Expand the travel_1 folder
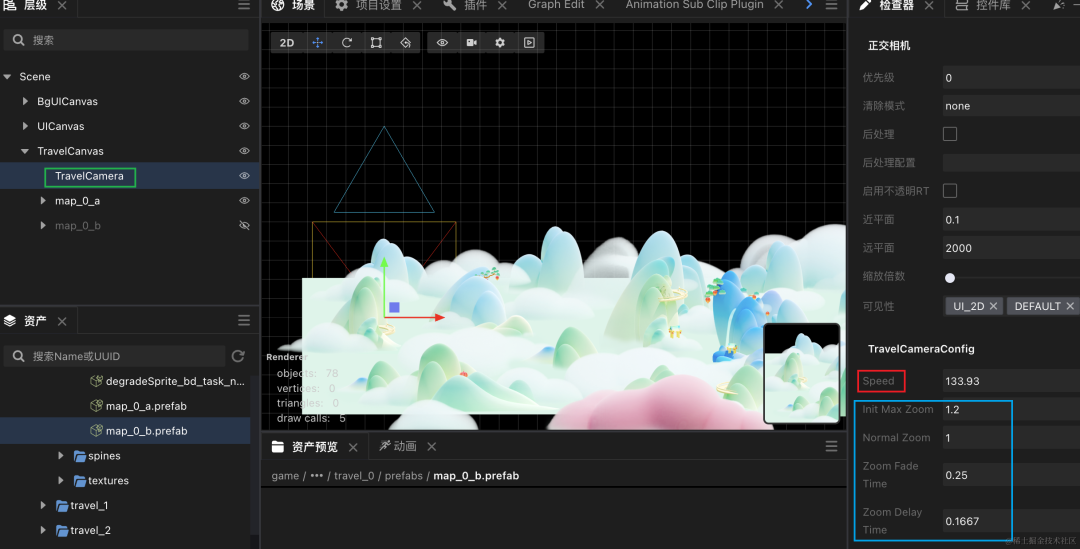 tap(43, 506)
